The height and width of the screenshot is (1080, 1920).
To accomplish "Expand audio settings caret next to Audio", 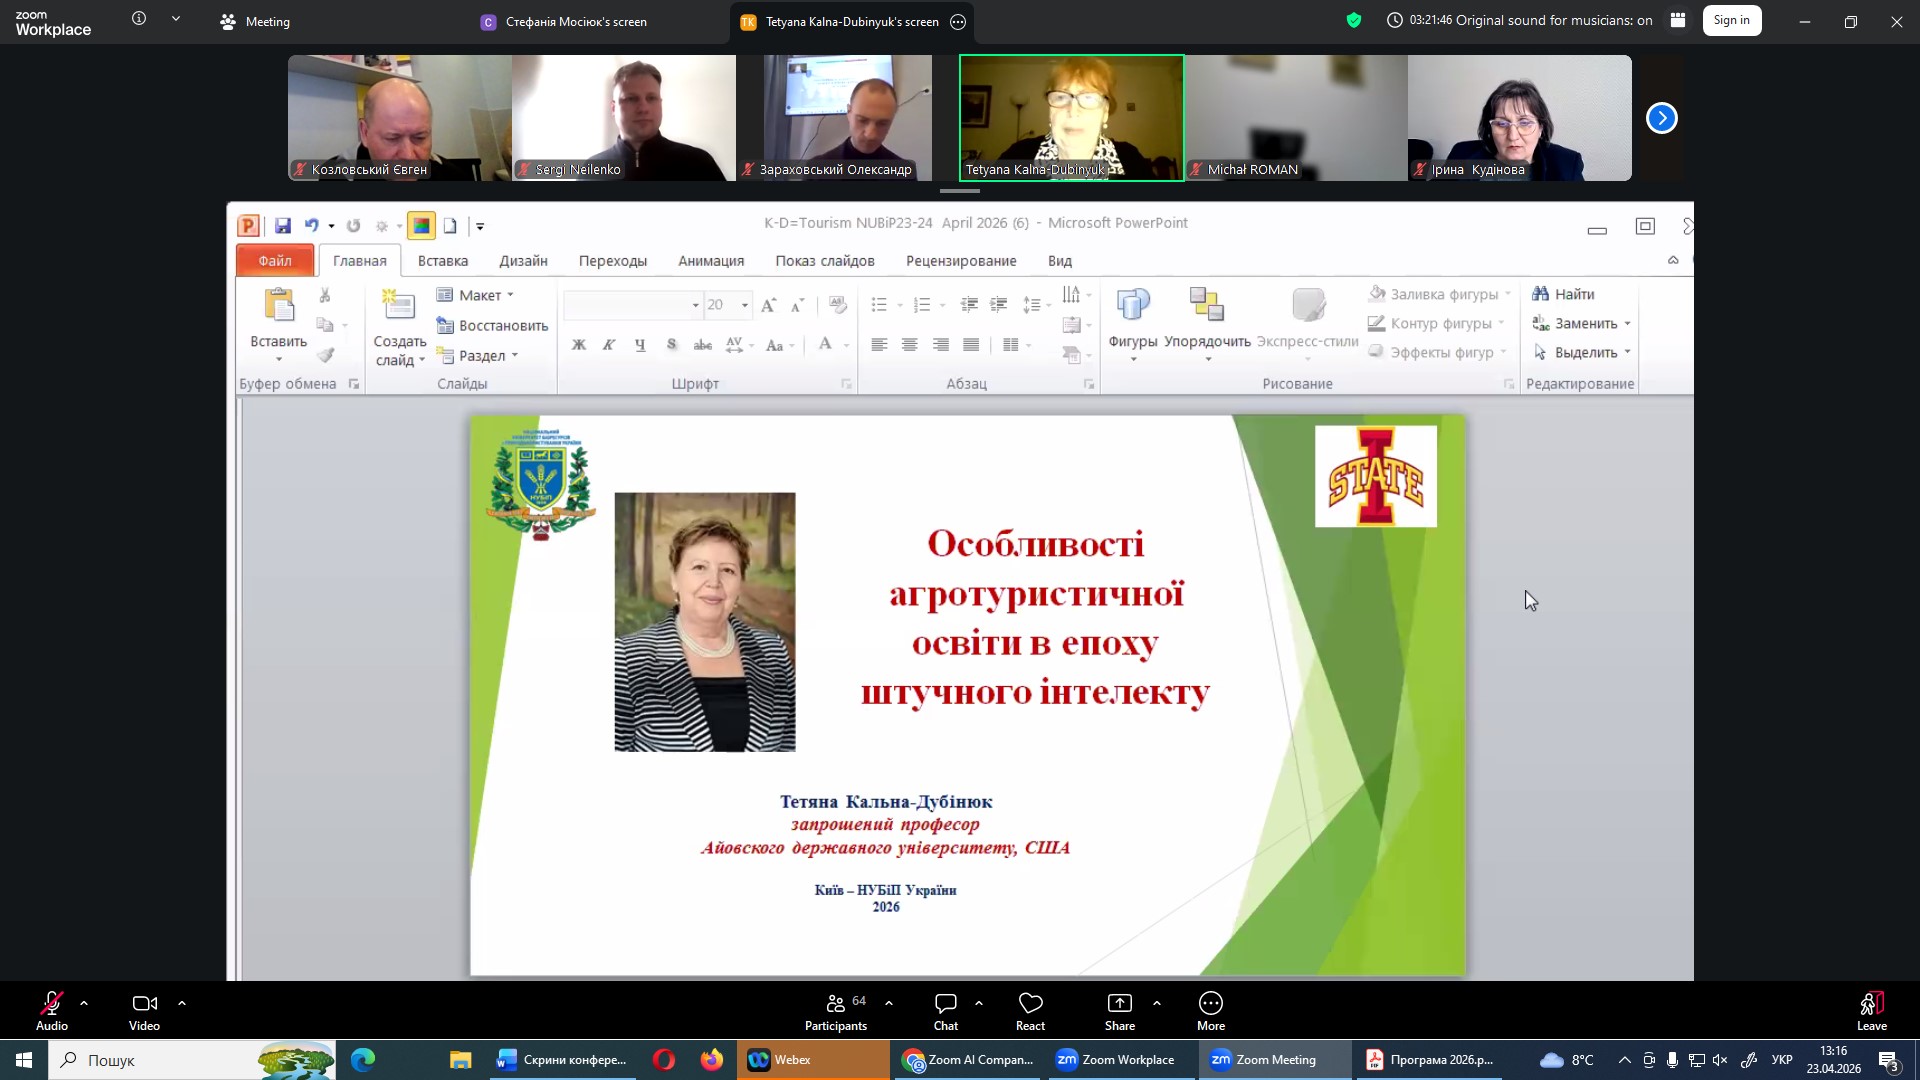I will 84,1002.
